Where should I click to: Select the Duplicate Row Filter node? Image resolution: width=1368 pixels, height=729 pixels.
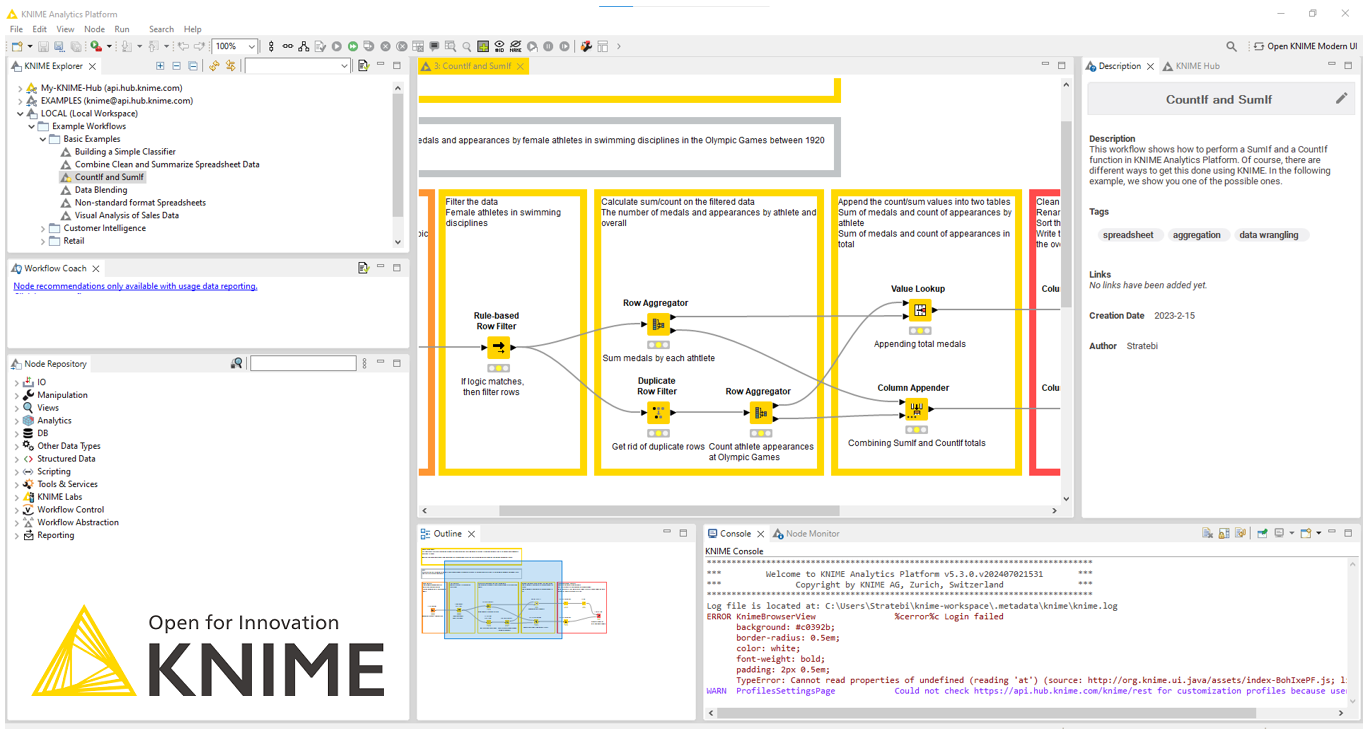pyautogui.click(x=657, y=412)
